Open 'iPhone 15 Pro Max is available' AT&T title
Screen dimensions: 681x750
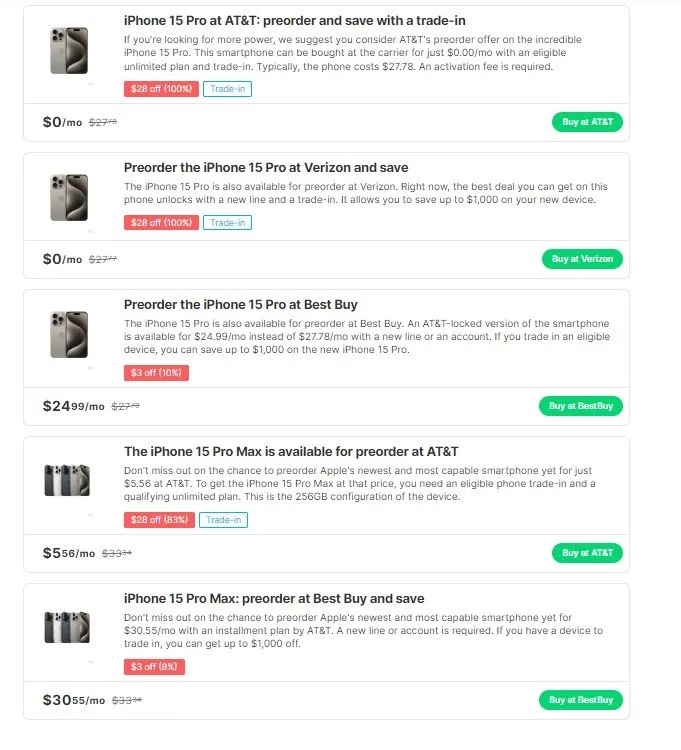[291, 451]
